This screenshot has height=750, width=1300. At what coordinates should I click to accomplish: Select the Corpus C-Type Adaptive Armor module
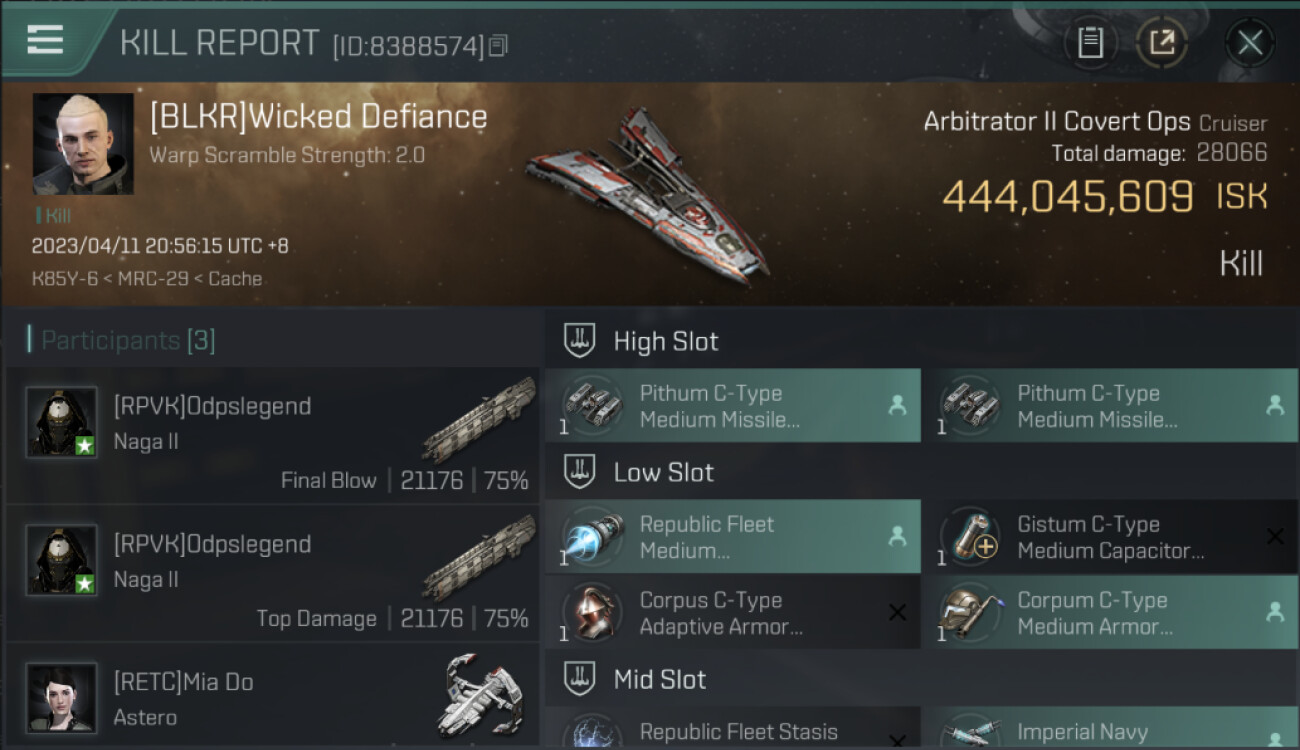[732, 613]
